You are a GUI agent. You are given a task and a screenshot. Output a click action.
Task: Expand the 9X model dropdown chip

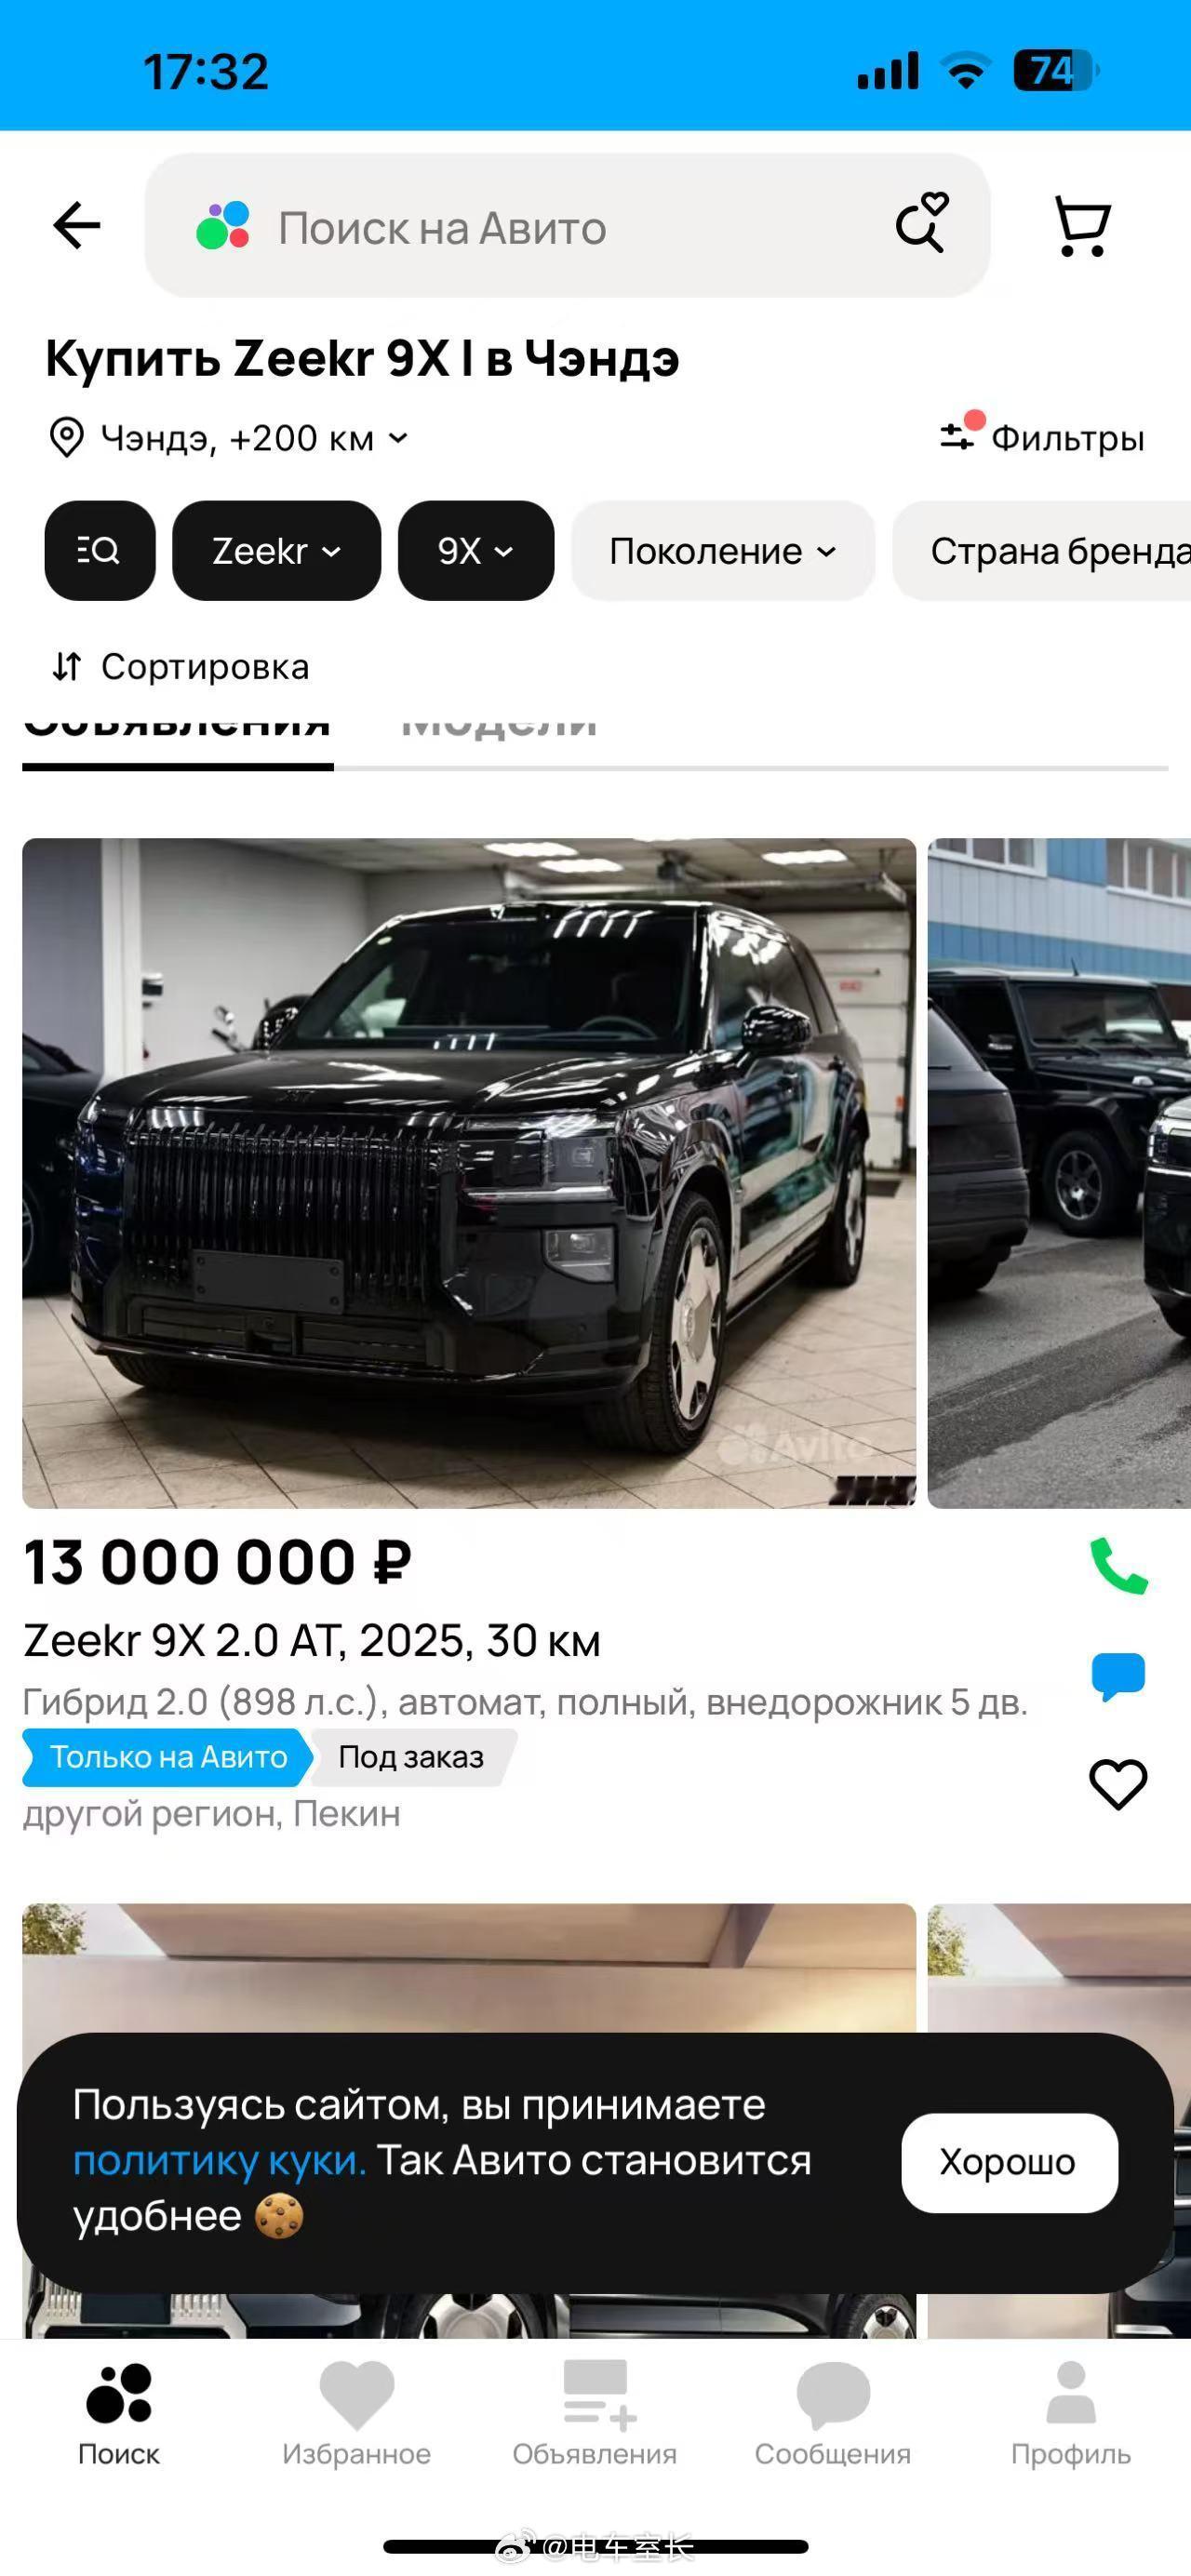click(x=476, y=551)
